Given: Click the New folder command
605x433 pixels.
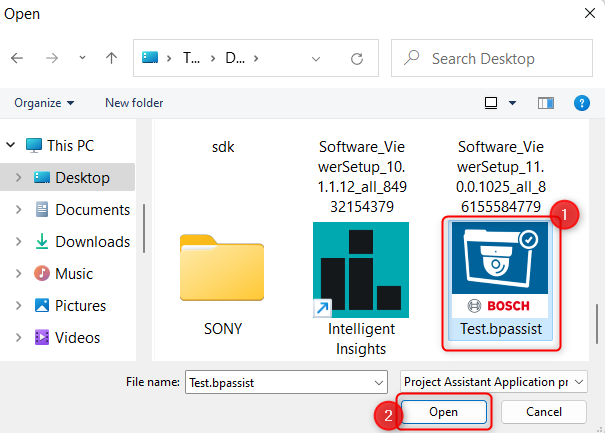Looking at the screenshot, I should [134, 103].
